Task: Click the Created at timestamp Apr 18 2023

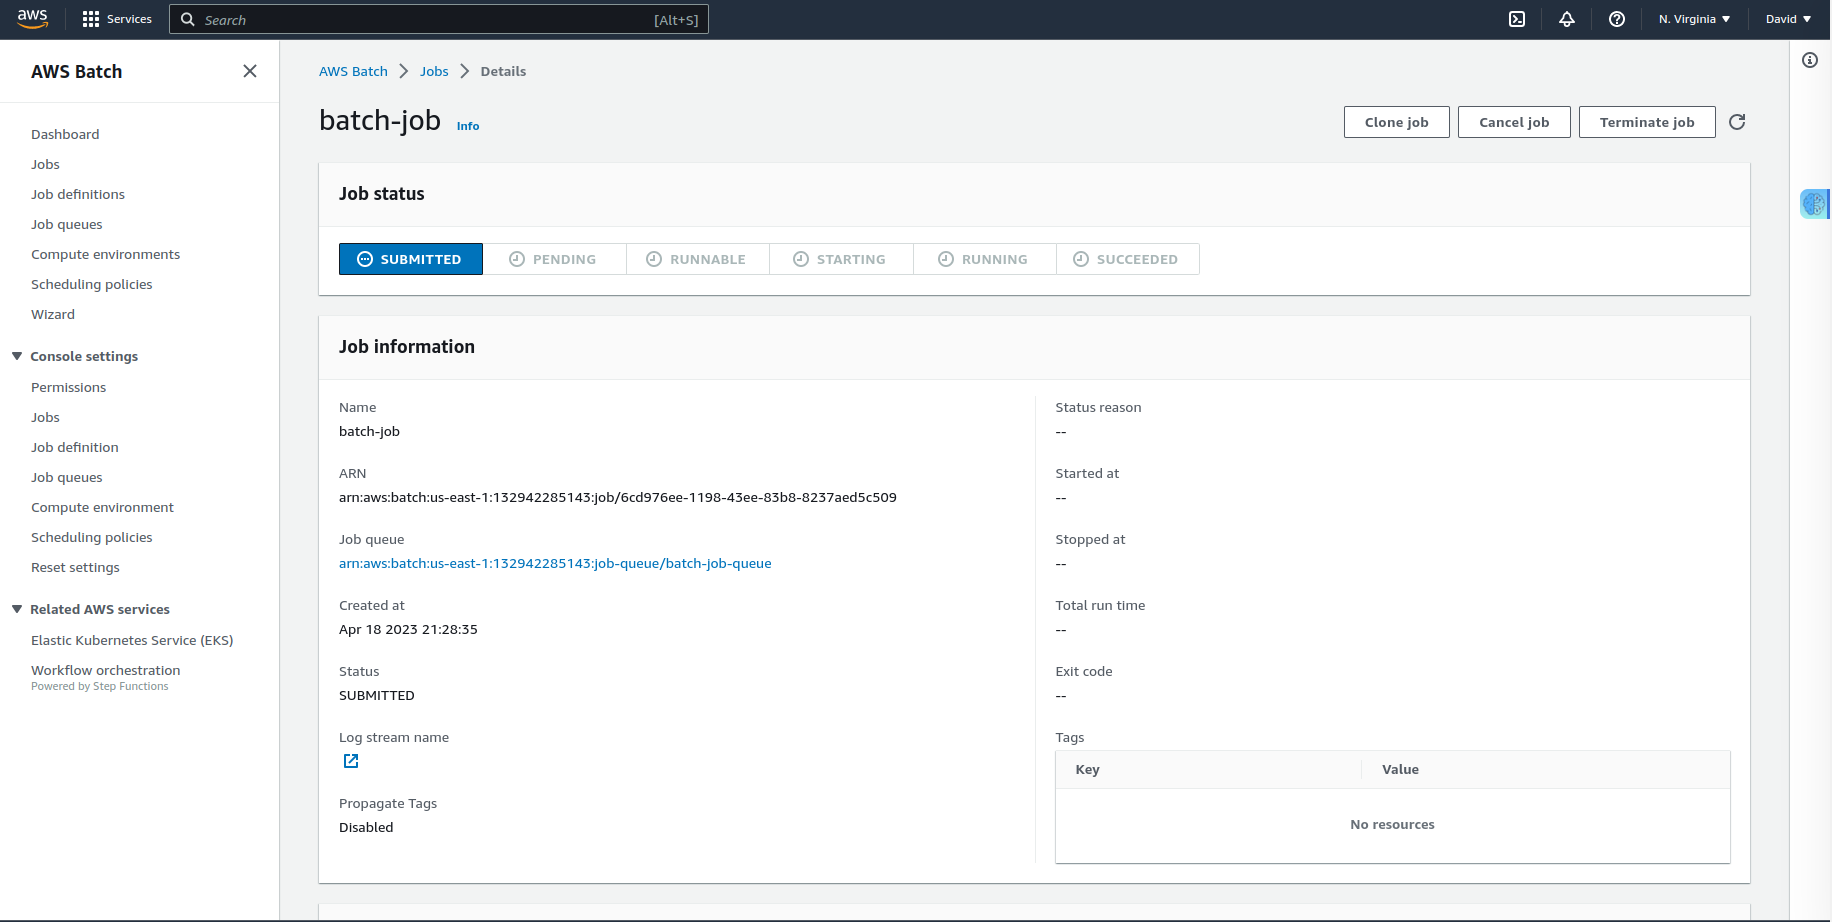Action: coord(408,629)
